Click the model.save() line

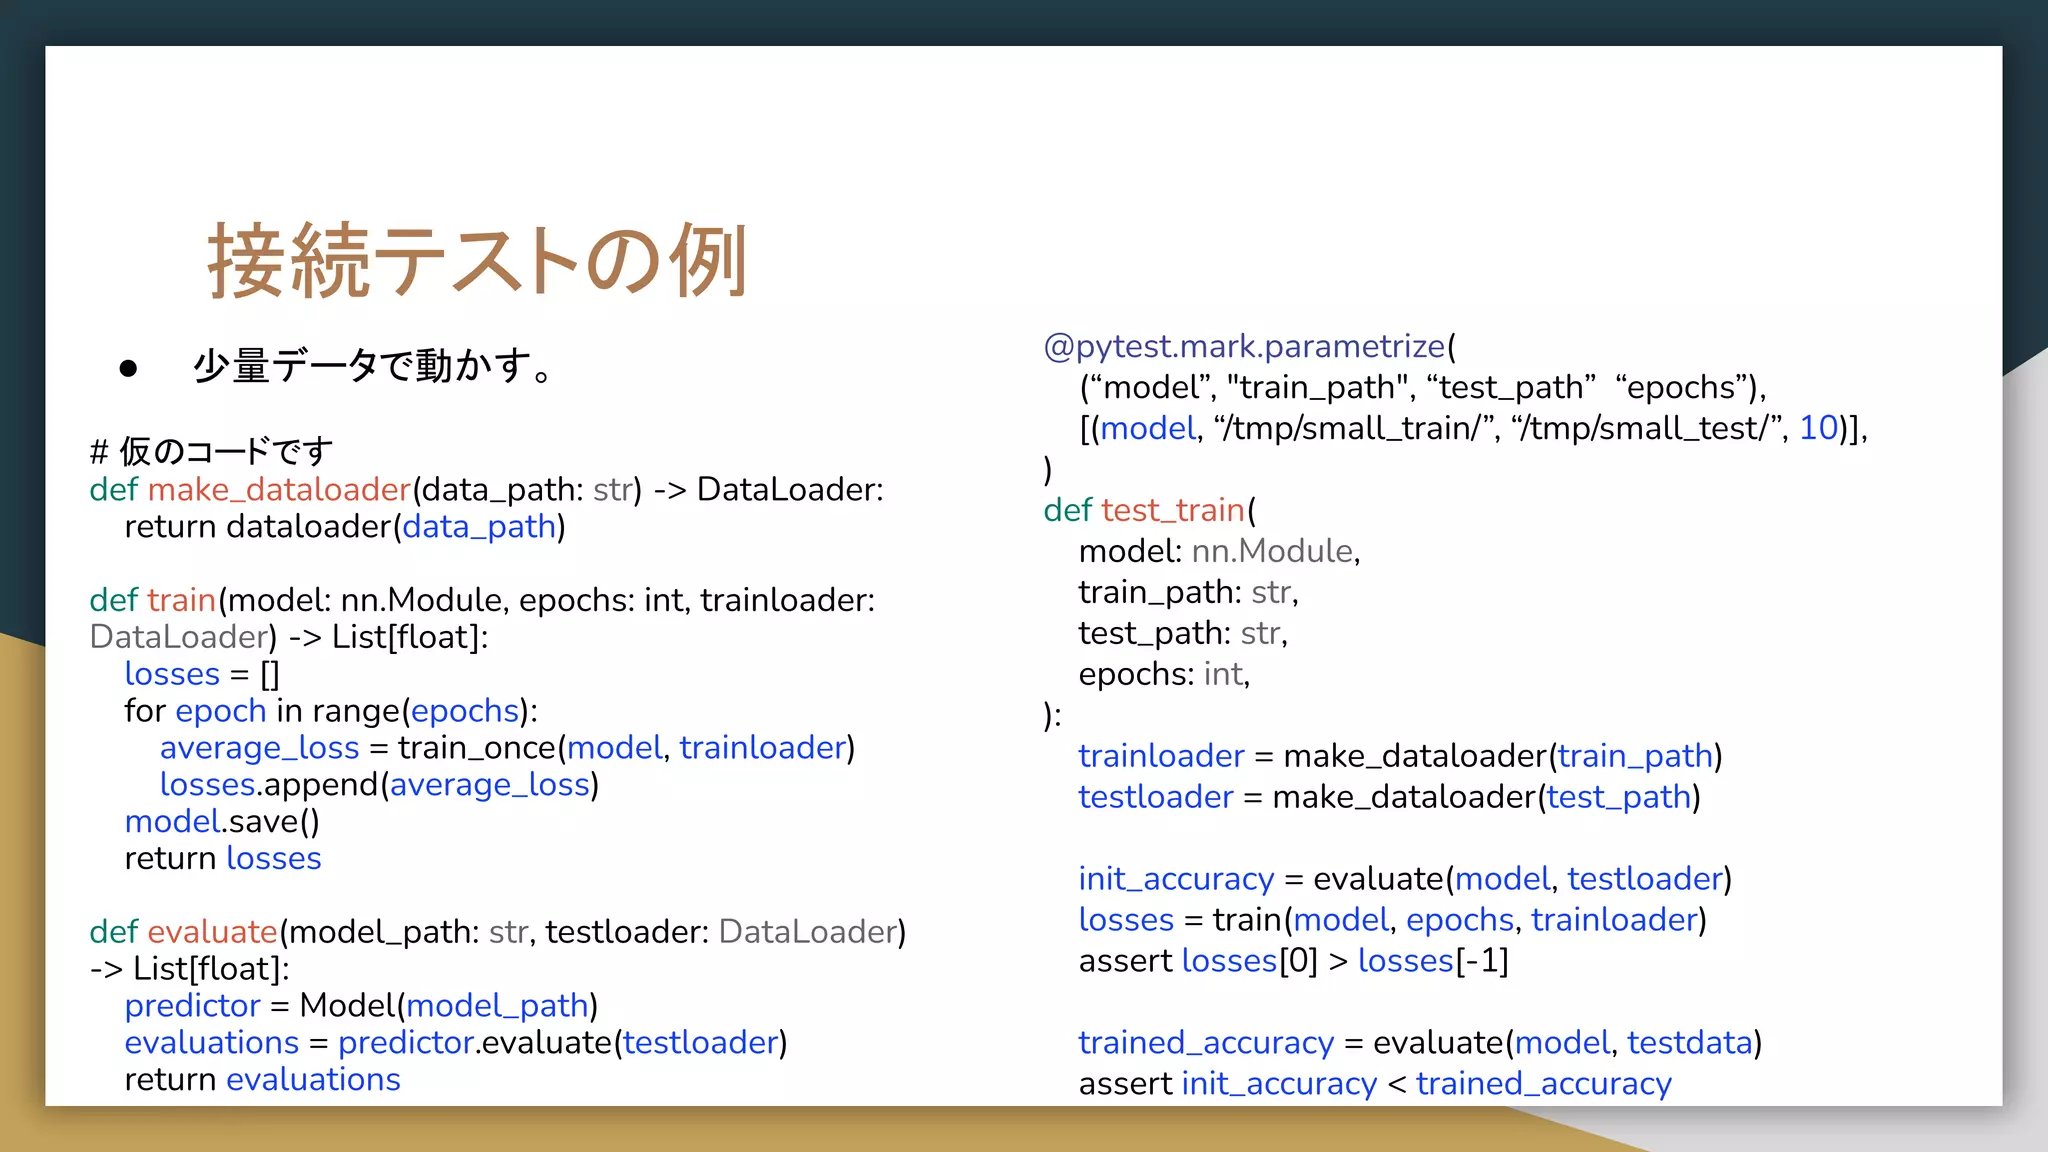click(x=222, y=822)
